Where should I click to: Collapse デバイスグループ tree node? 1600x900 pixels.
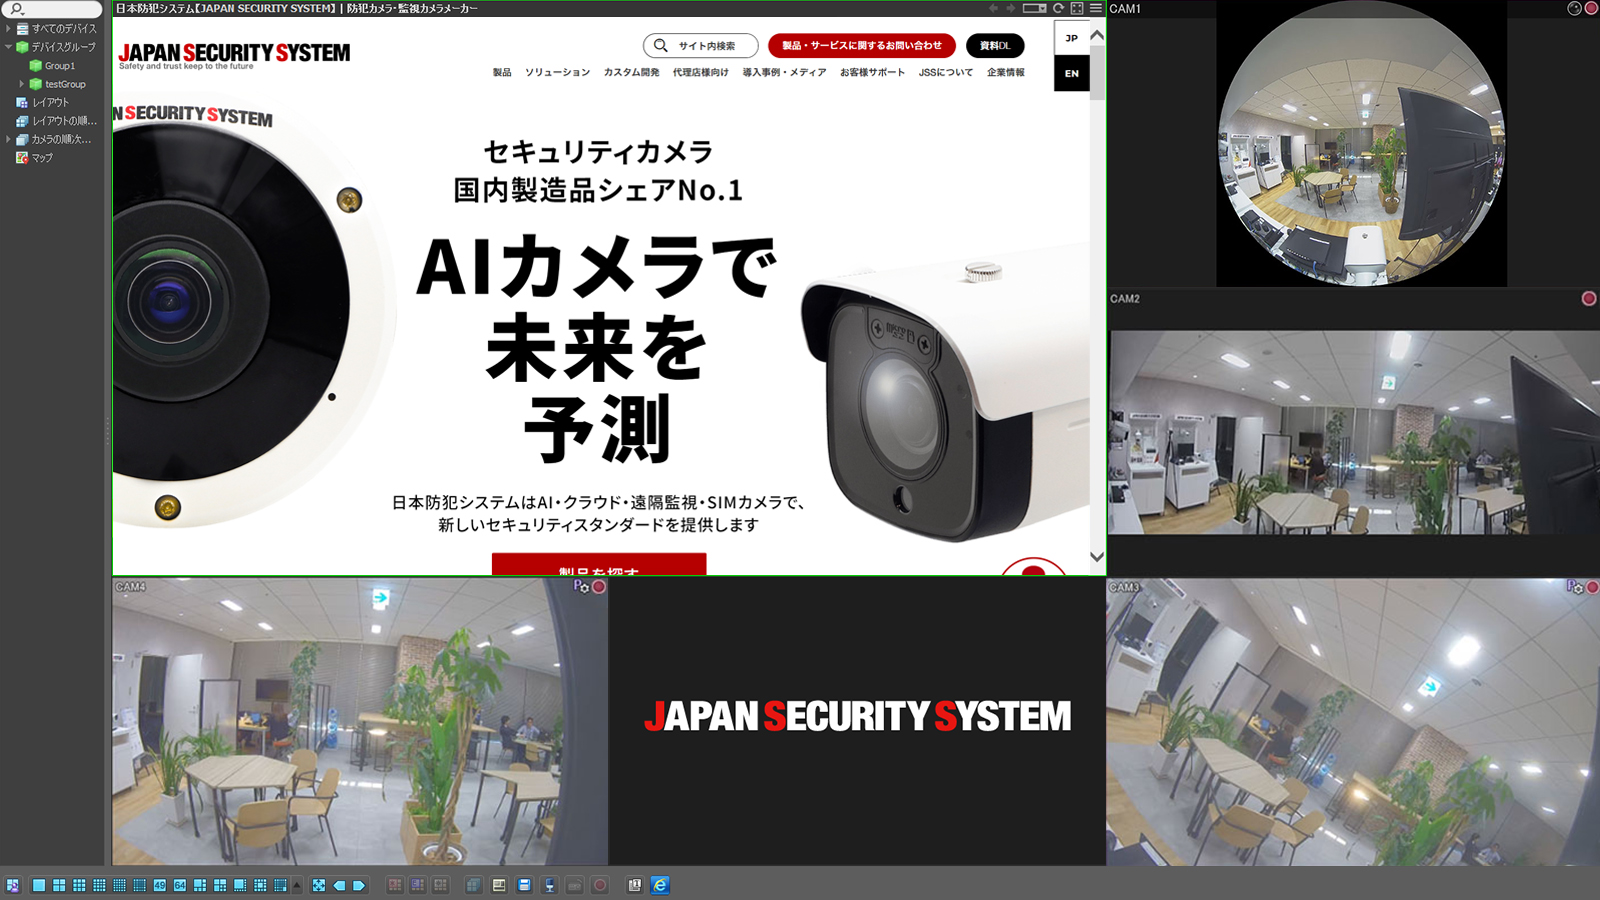coord(8,47)
